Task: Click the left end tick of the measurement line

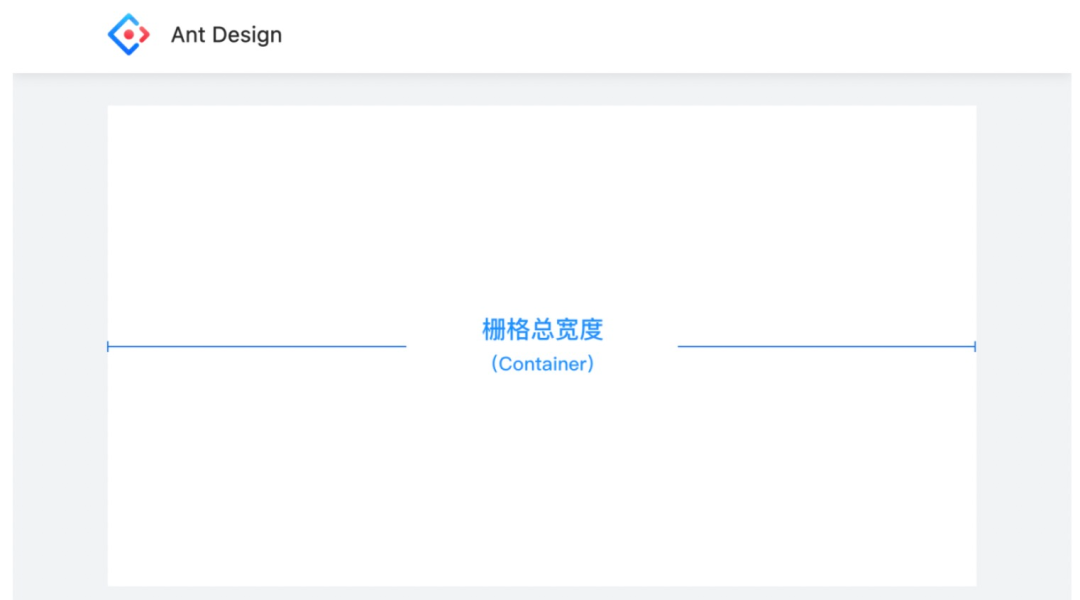Action: point(108,347)
